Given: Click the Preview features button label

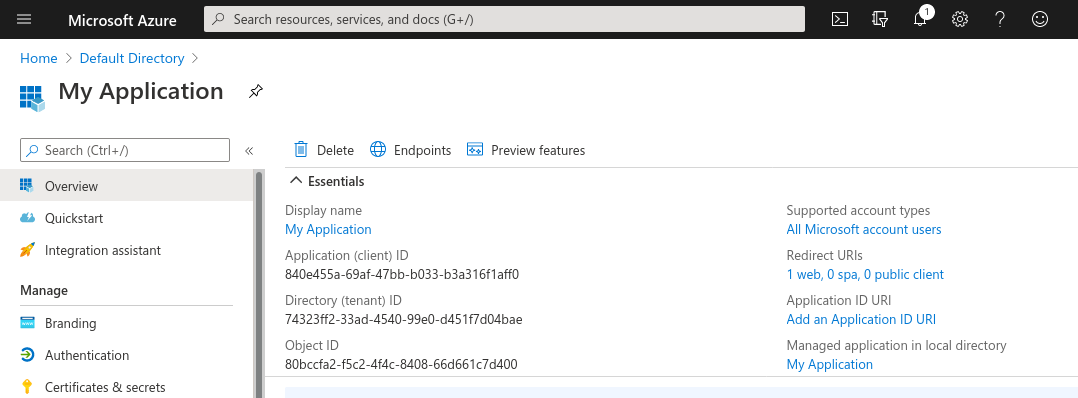Looking at the screenshot, I should (538, 150).
